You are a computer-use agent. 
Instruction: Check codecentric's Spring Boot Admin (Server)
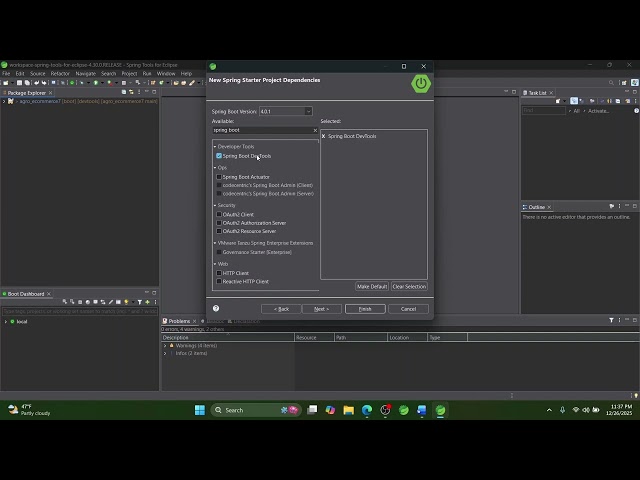pyautogui.click(x=219, y=193)
